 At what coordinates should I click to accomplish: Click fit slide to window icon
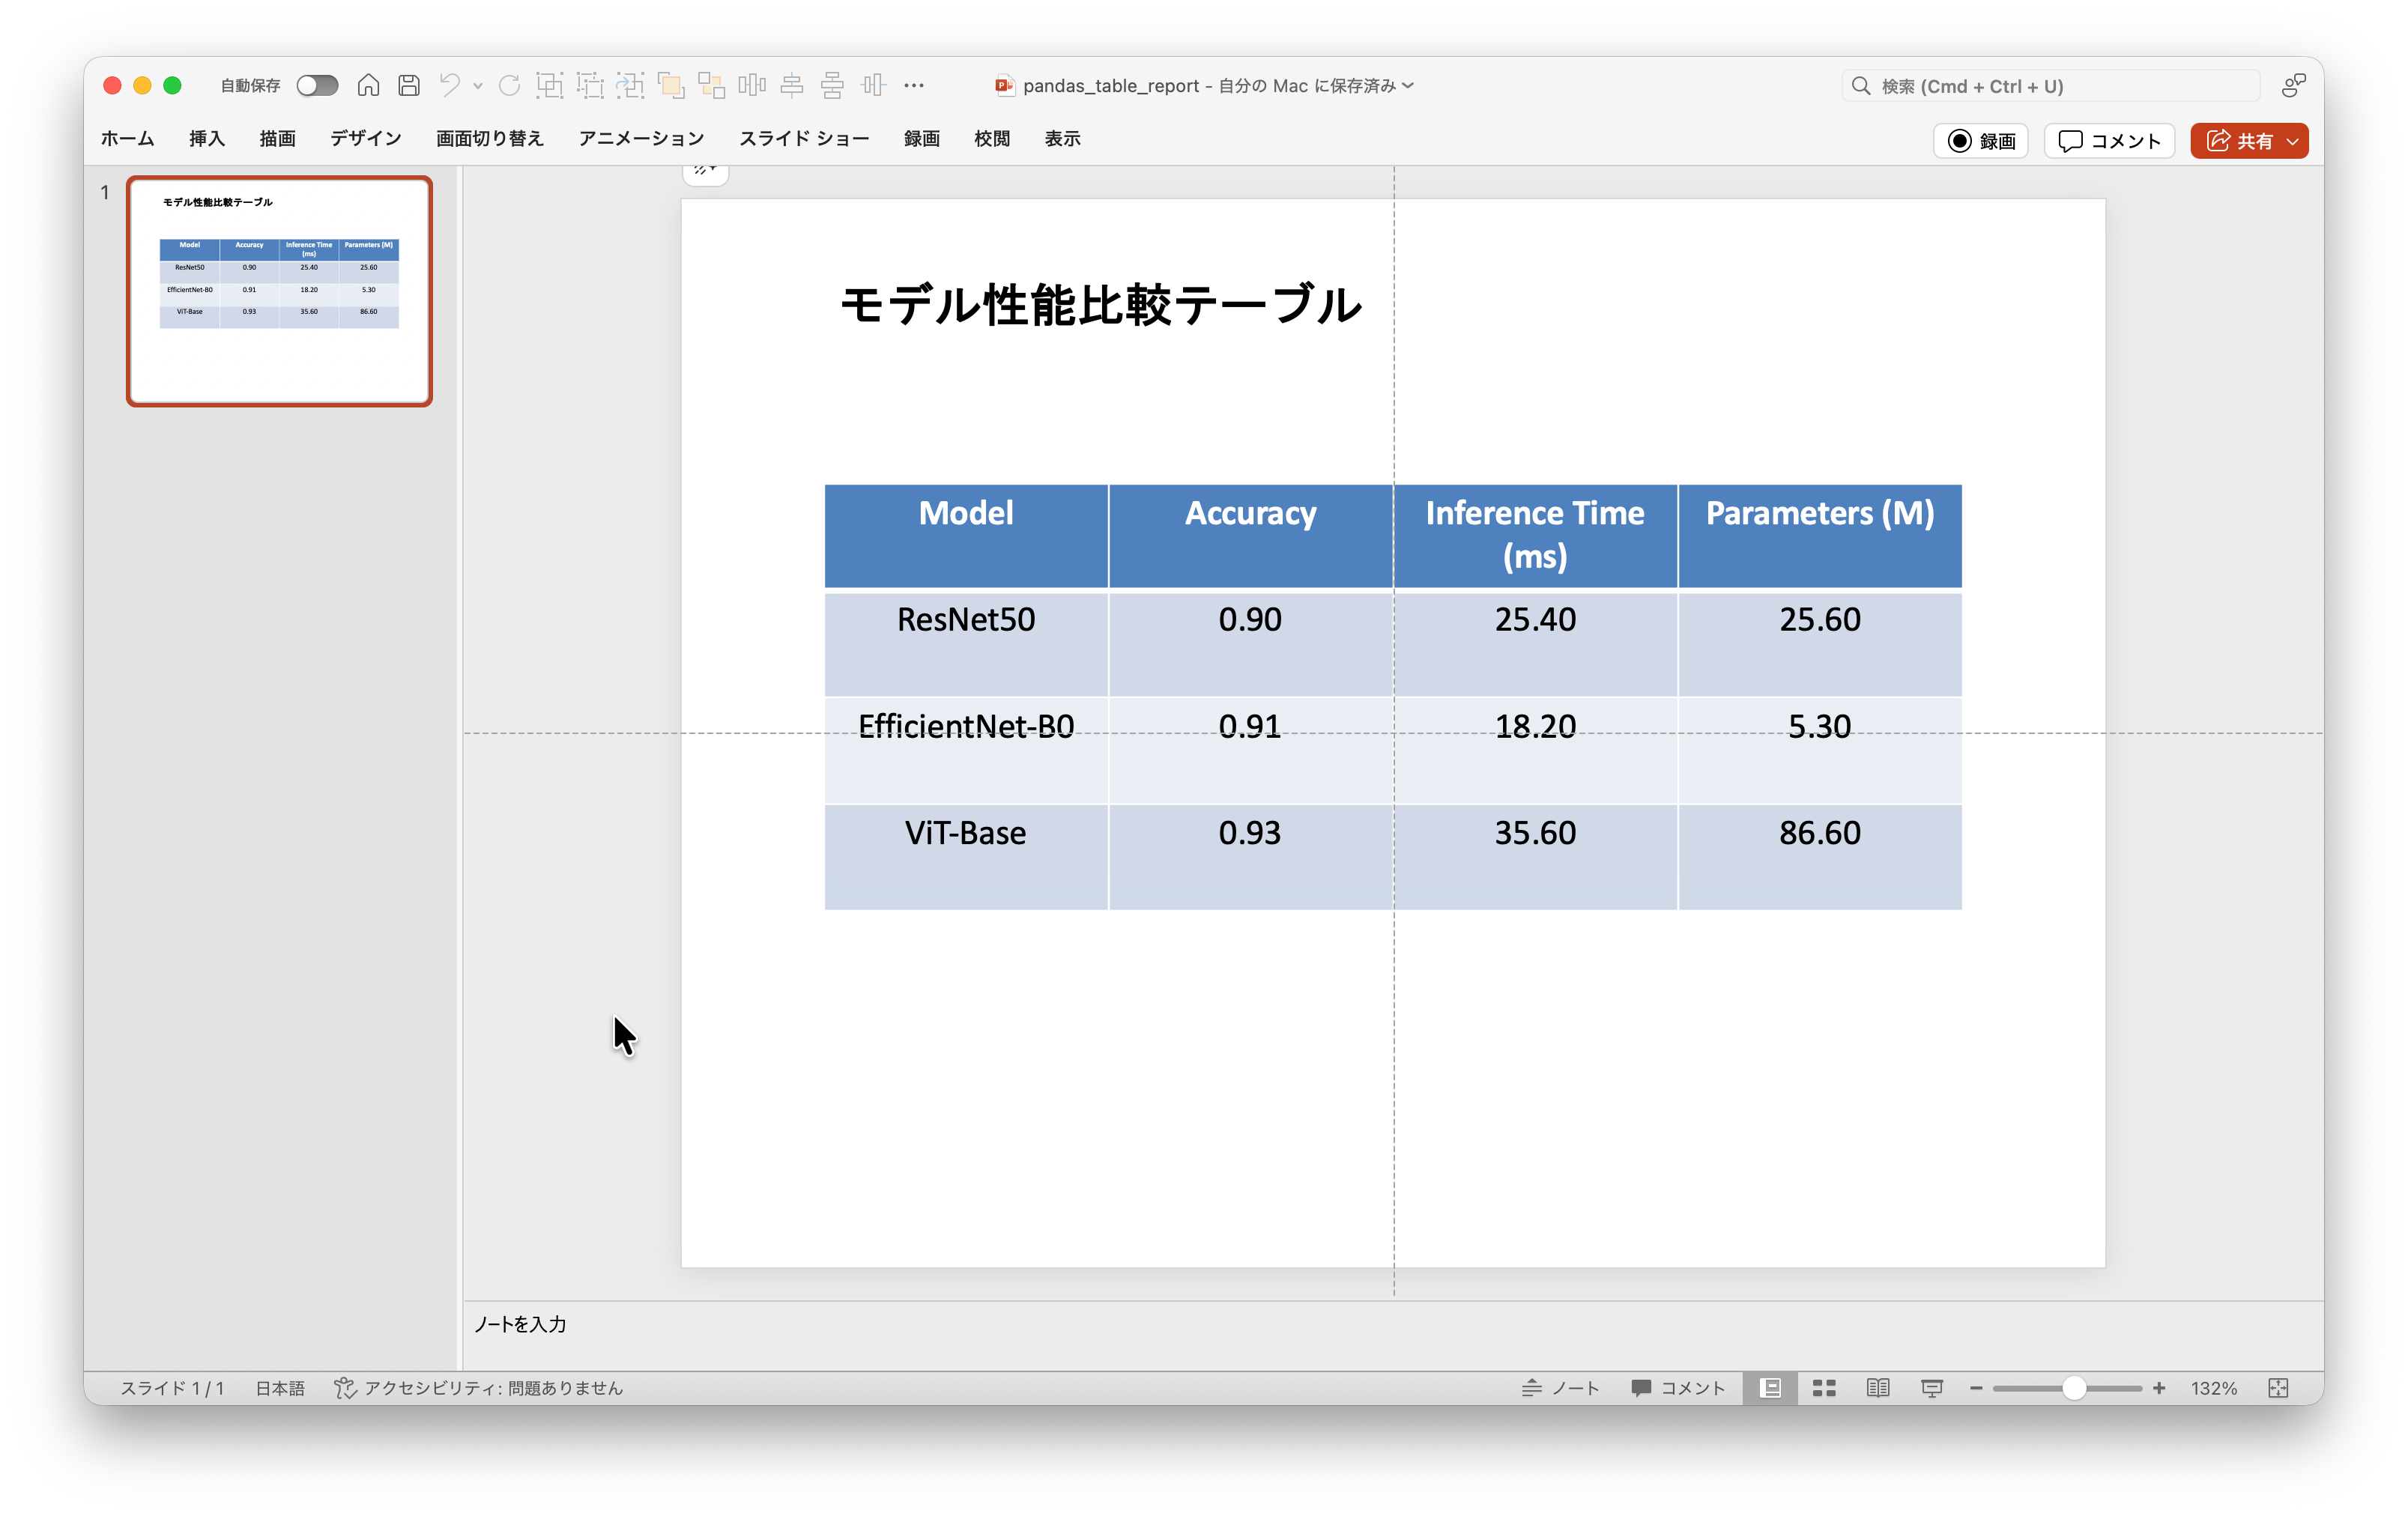tap(2278, 1388)
